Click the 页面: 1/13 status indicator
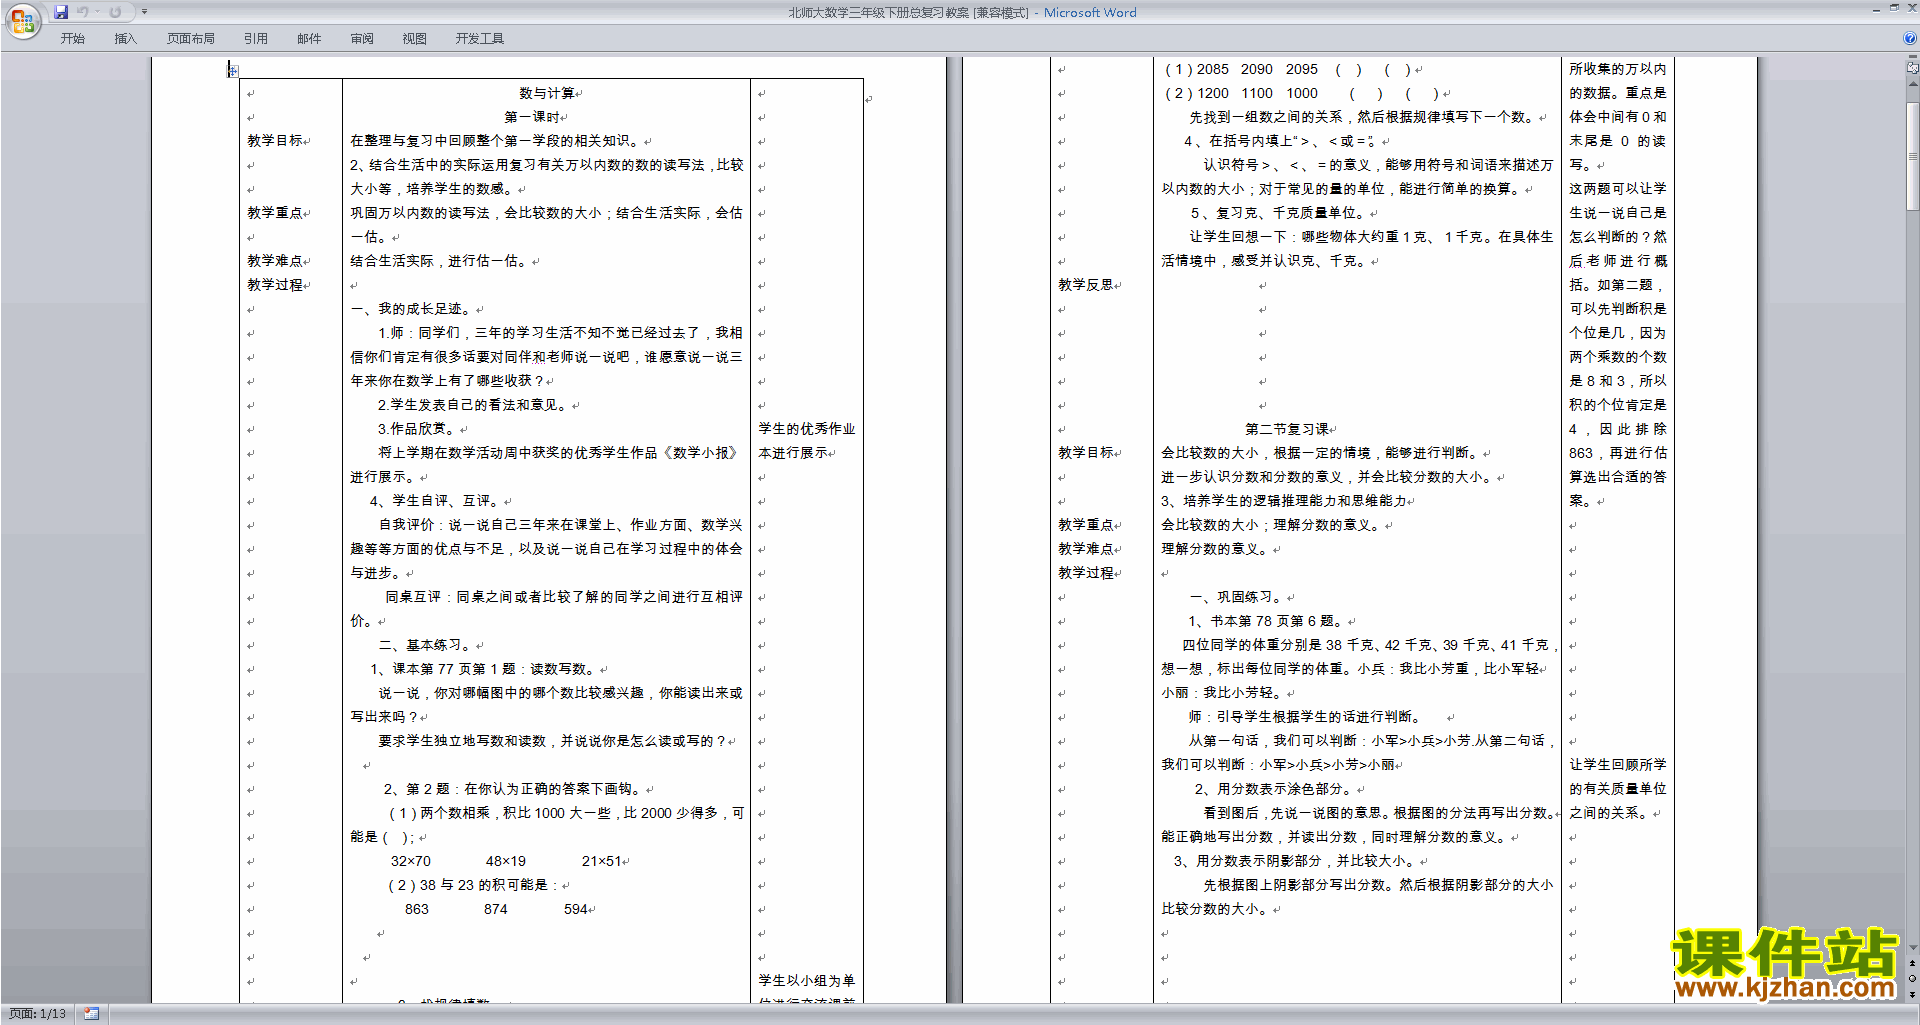 (x=38, y=1014)
